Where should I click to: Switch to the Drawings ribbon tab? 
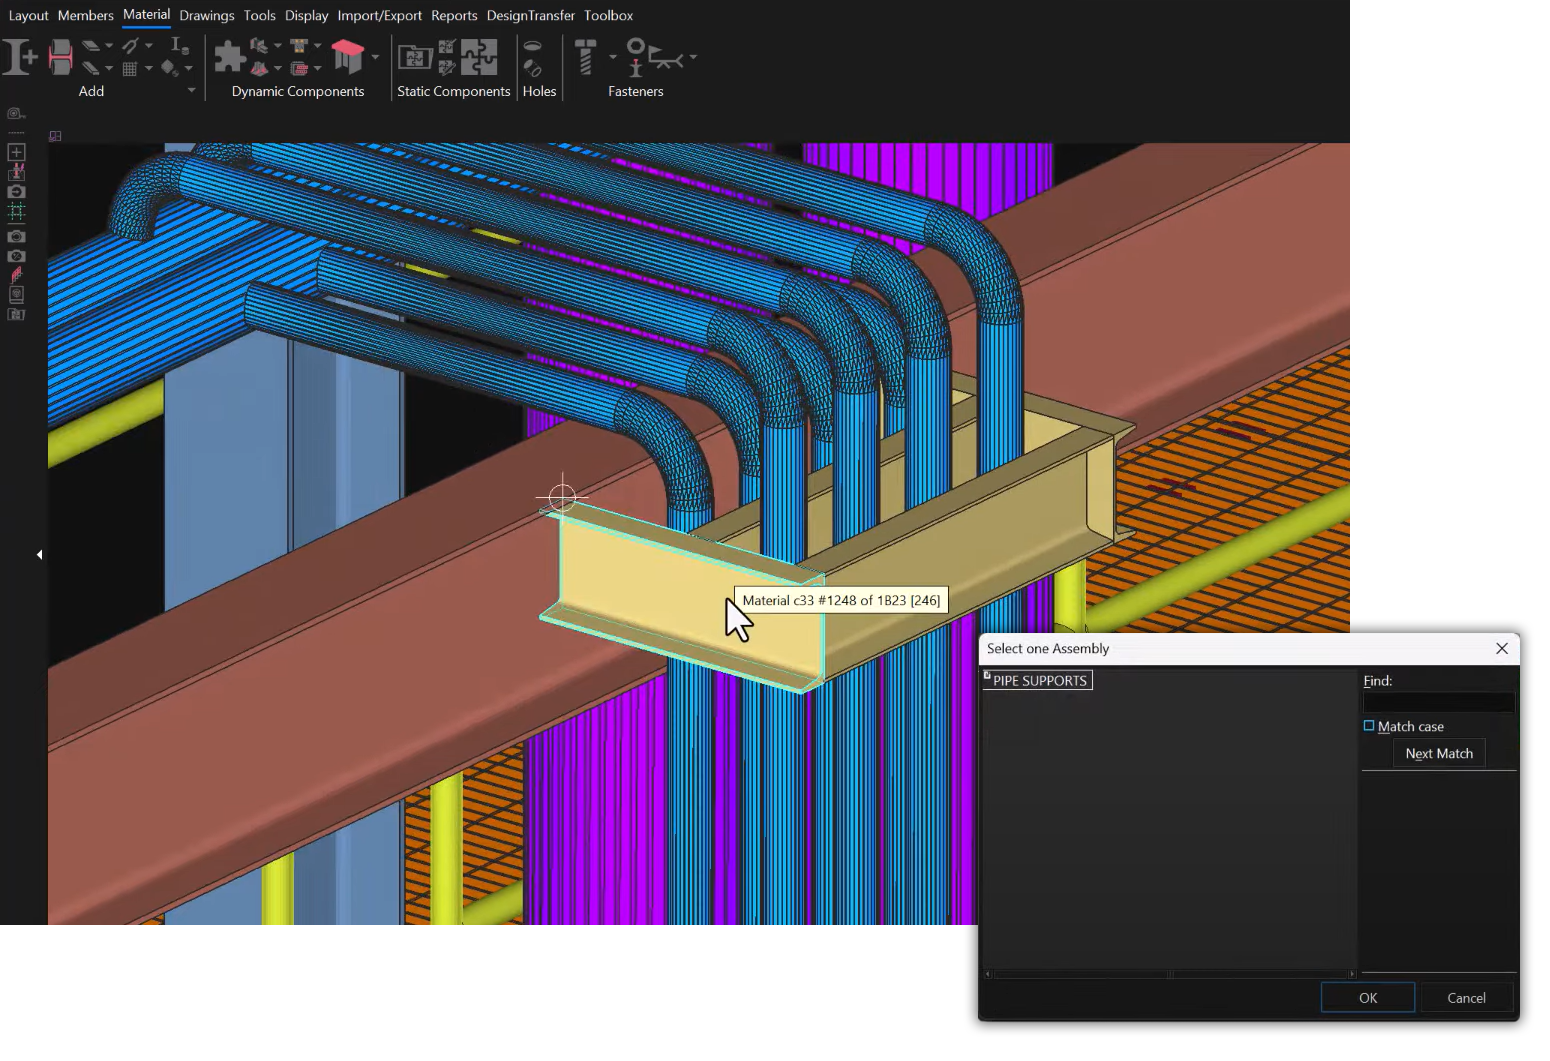(x=206, y=15)
